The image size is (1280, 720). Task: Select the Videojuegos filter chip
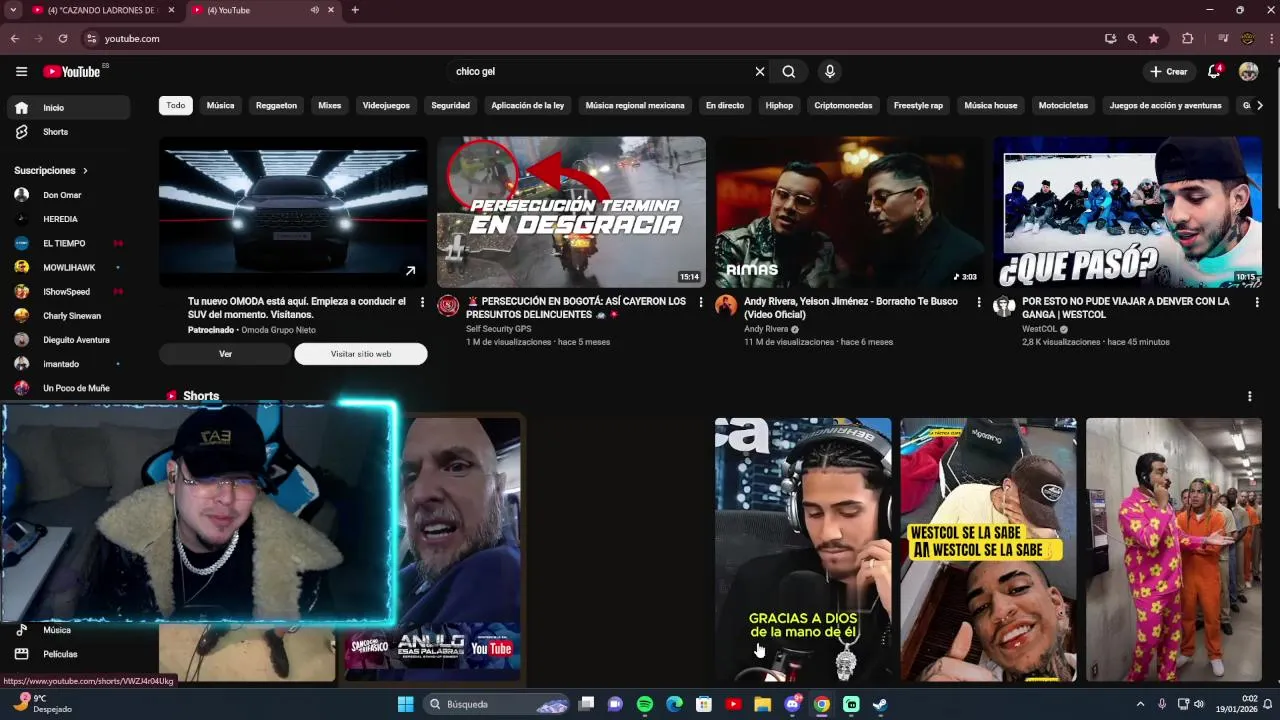point(386,105)
